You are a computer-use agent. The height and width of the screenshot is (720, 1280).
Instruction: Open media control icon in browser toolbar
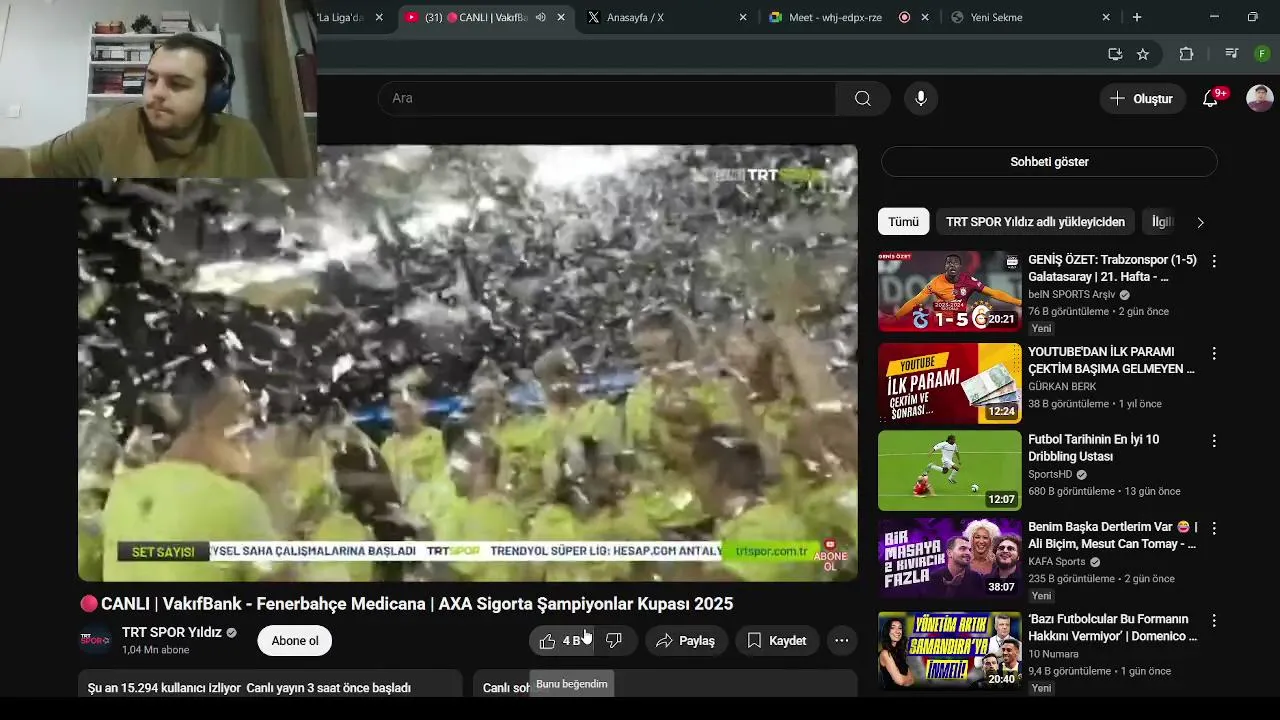[x=1232, y=54]
